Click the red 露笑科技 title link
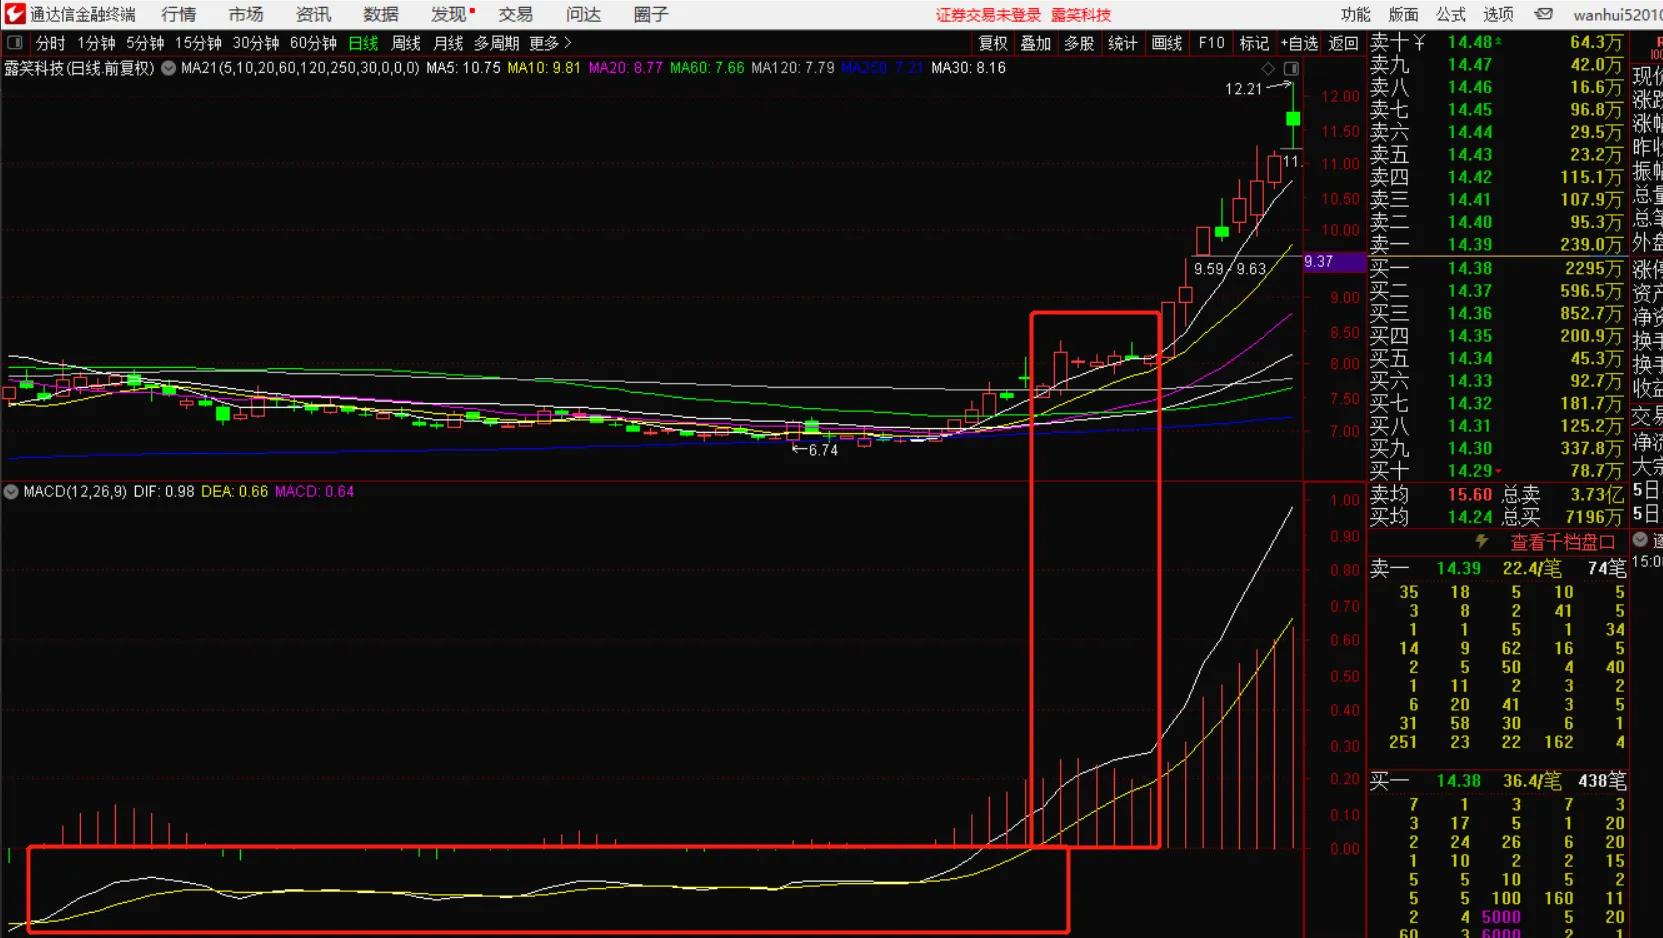Screen dimensions: 1663x938 pos(1081,15)
